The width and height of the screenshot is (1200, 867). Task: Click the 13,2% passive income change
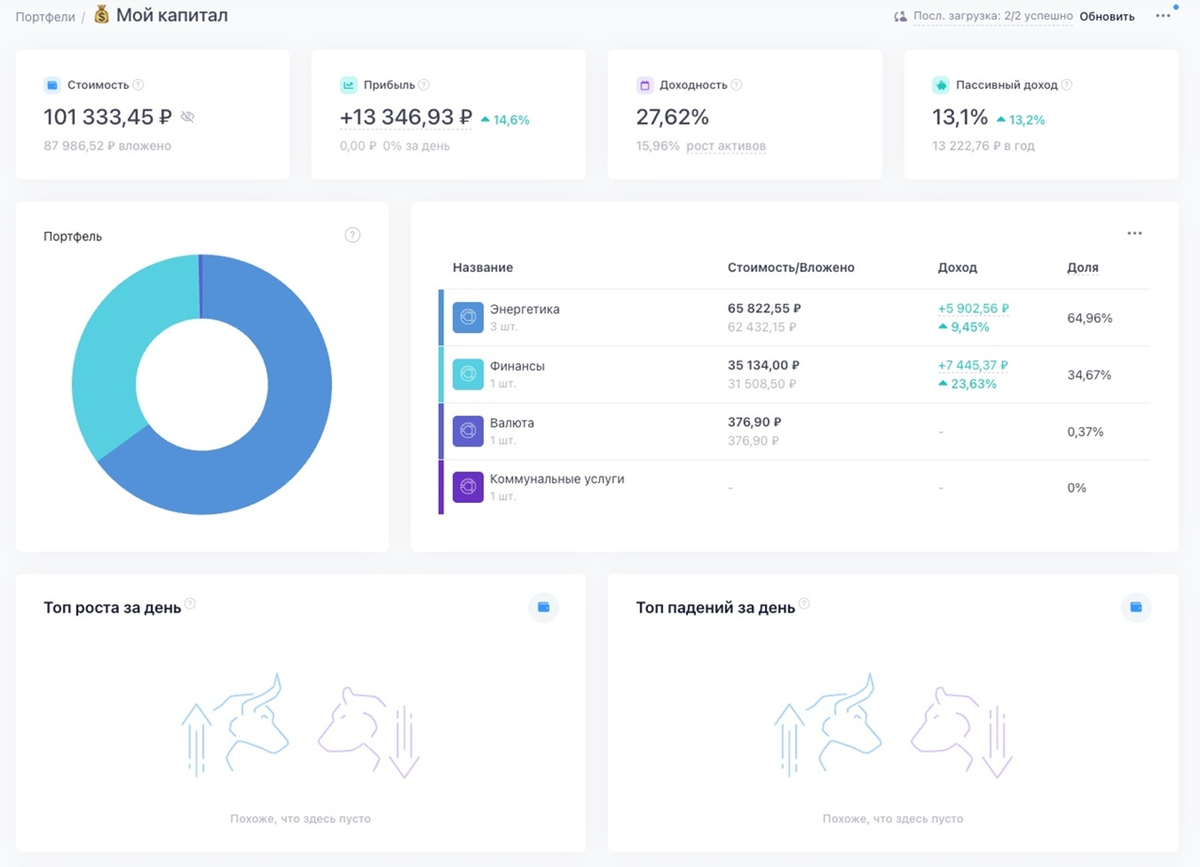tap(1021, 120)
